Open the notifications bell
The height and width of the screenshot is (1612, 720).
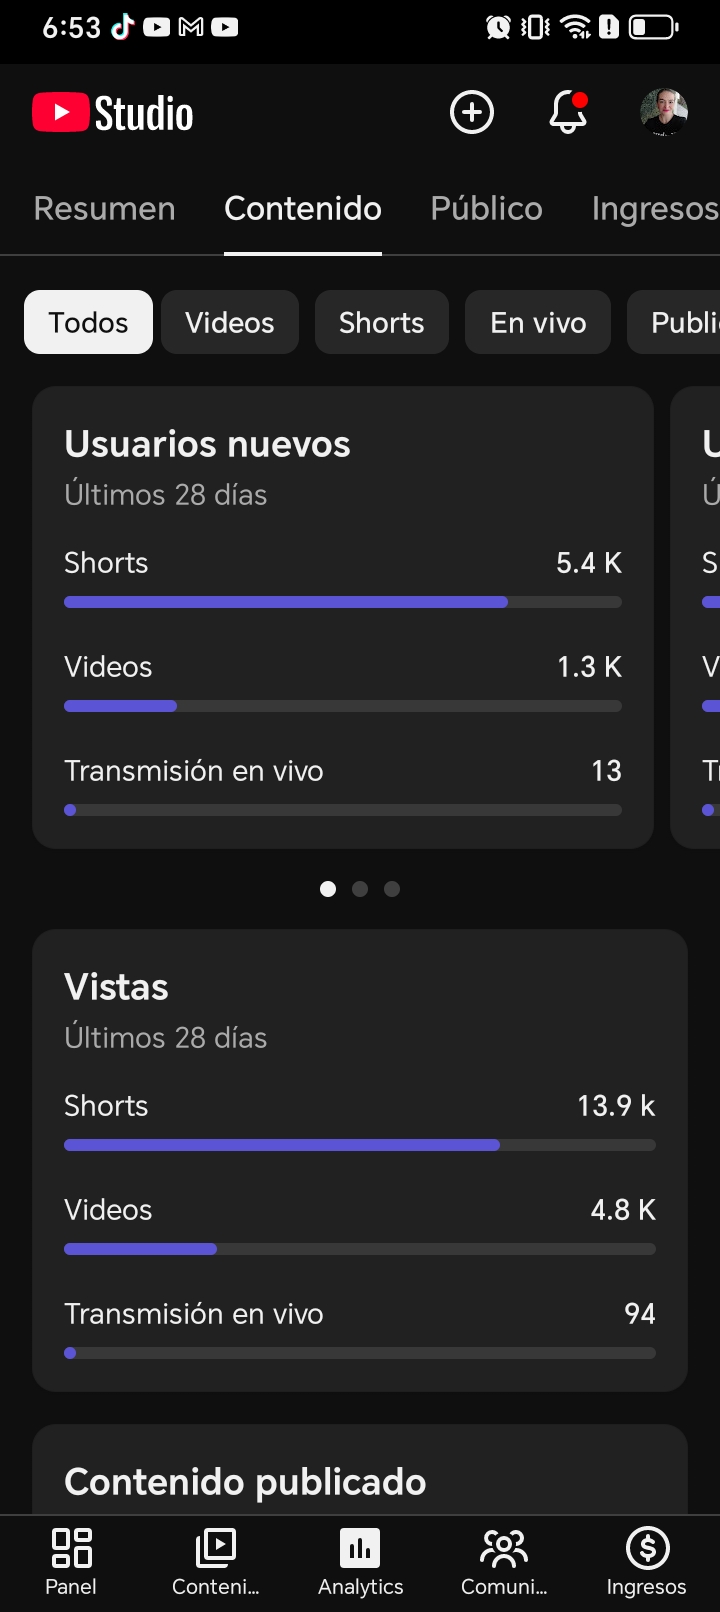point(567,112)
